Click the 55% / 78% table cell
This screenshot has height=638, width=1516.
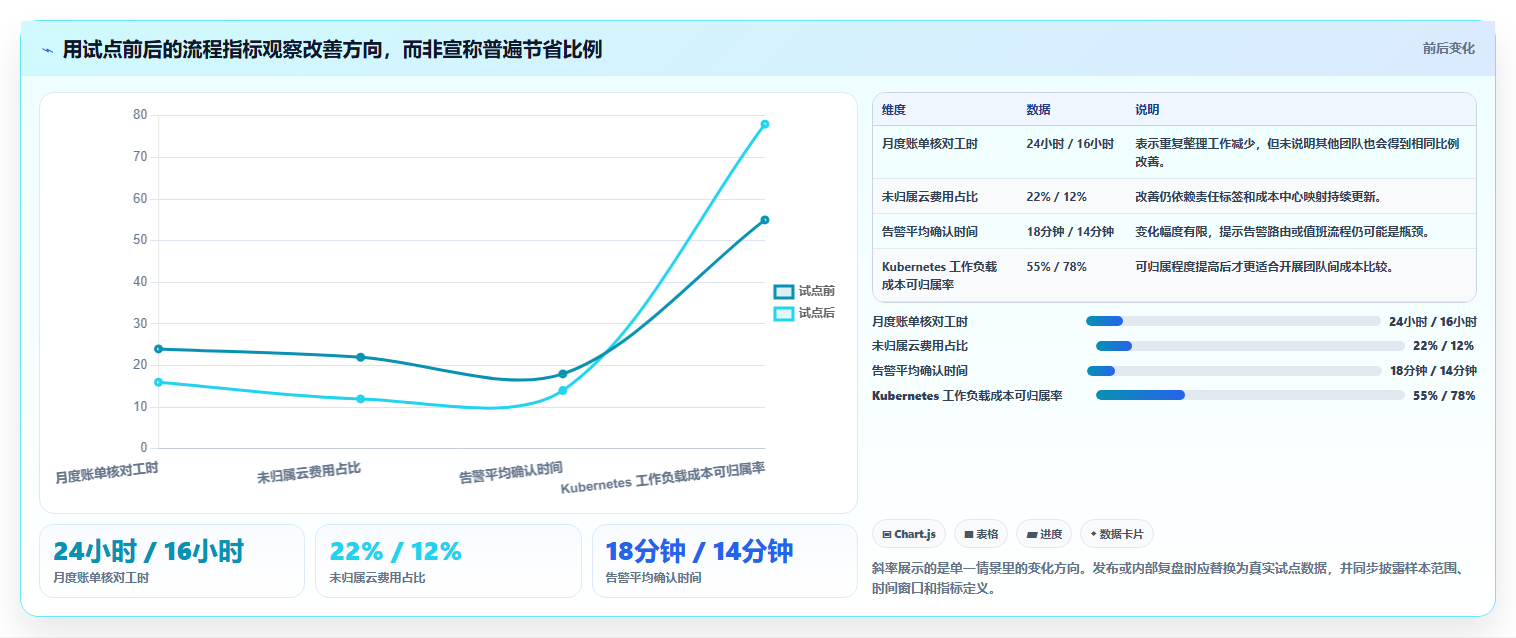(1056, 267)
